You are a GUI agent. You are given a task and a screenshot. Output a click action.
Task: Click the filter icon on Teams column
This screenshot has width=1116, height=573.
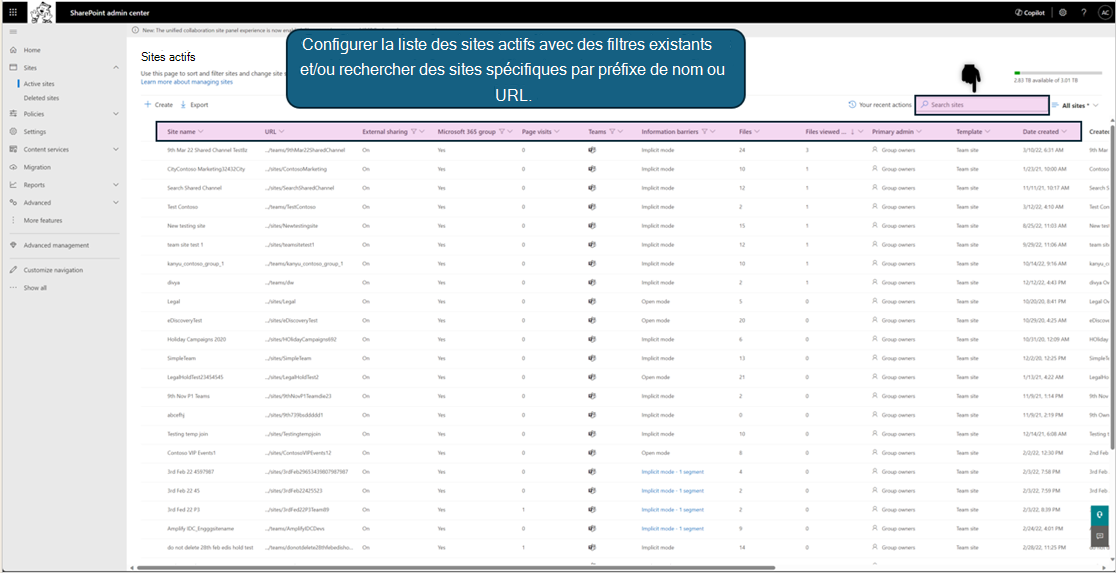click(x=612, y=132)
